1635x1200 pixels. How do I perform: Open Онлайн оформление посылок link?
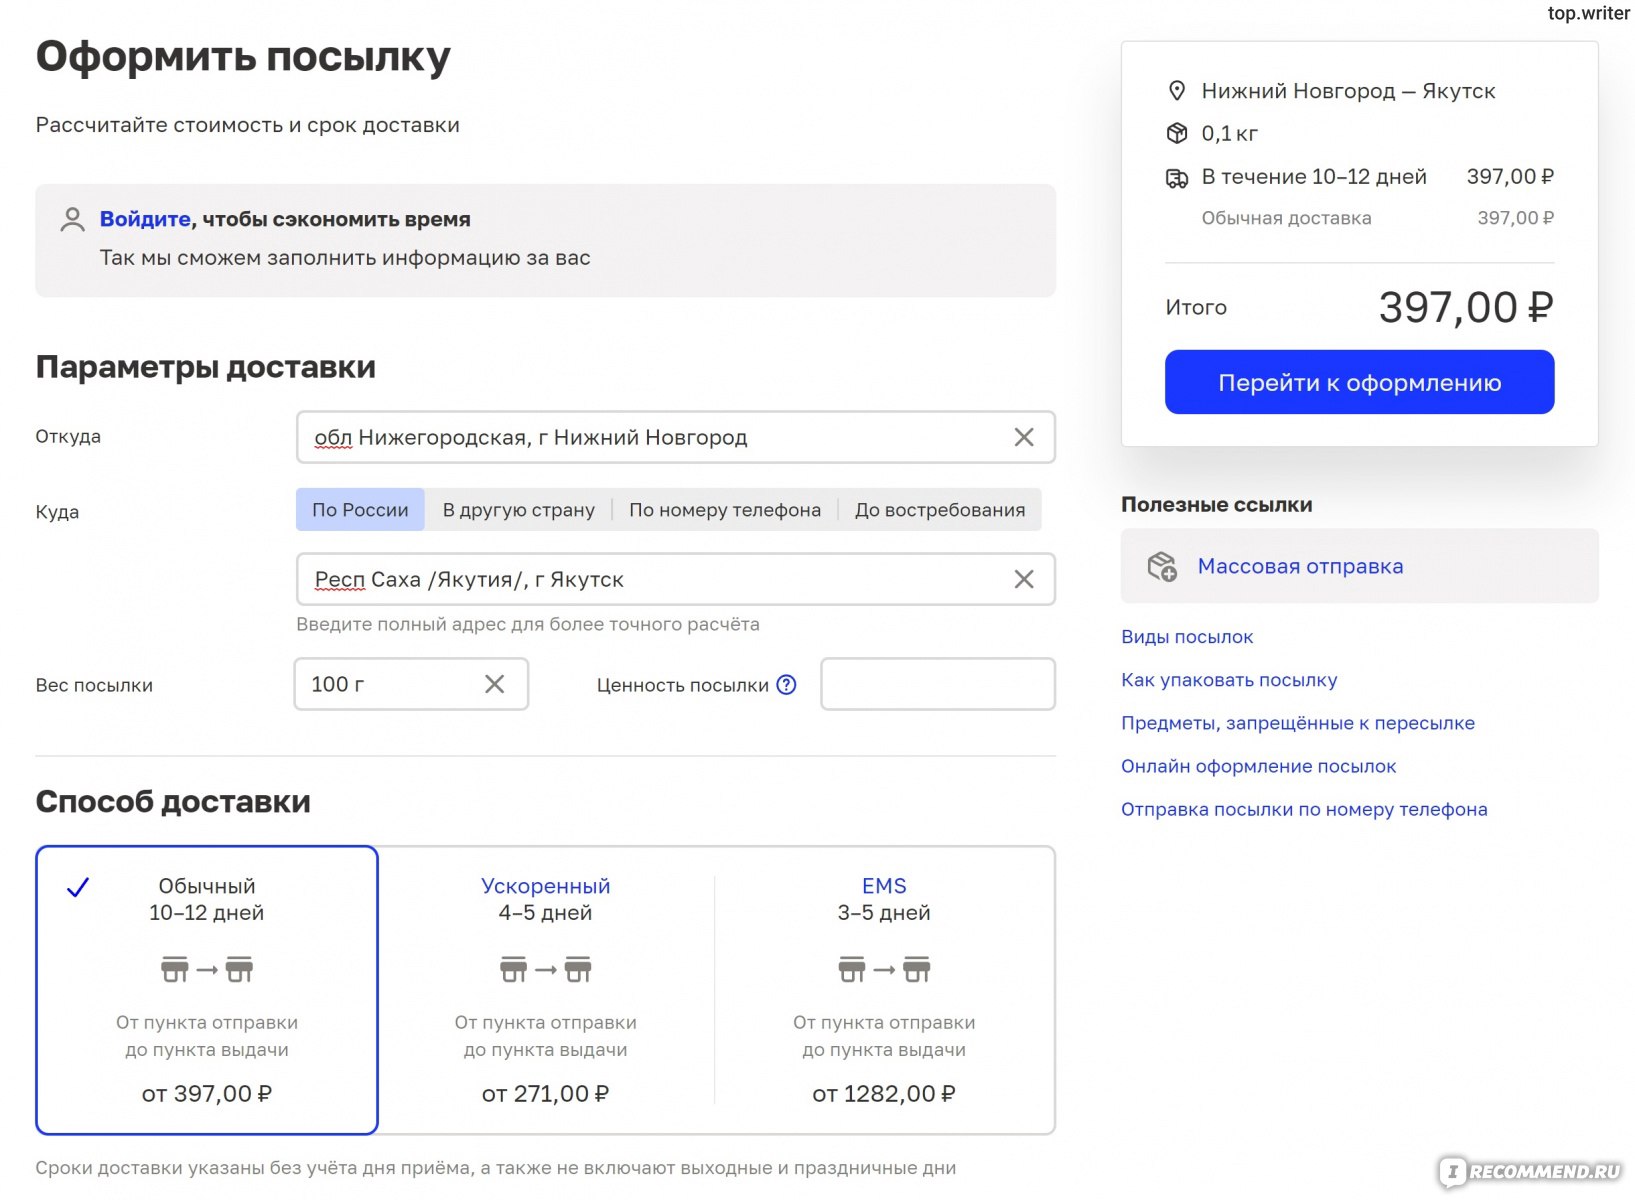tap(1258, 766)
